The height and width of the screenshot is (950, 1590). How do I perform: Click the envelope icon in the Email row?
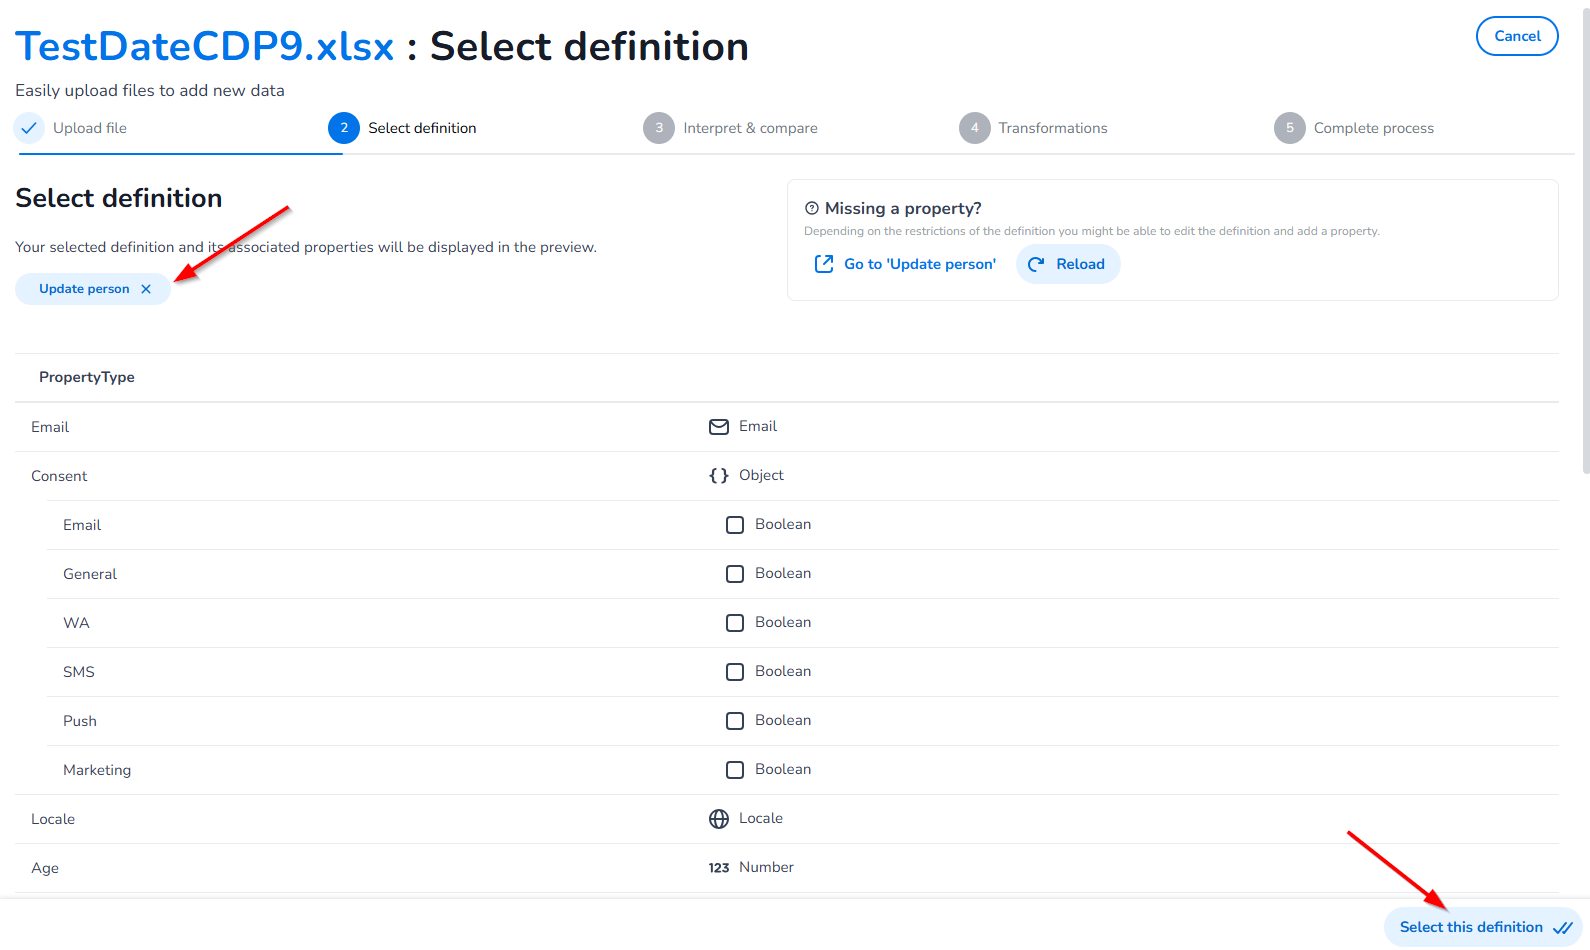pos(719,427)
